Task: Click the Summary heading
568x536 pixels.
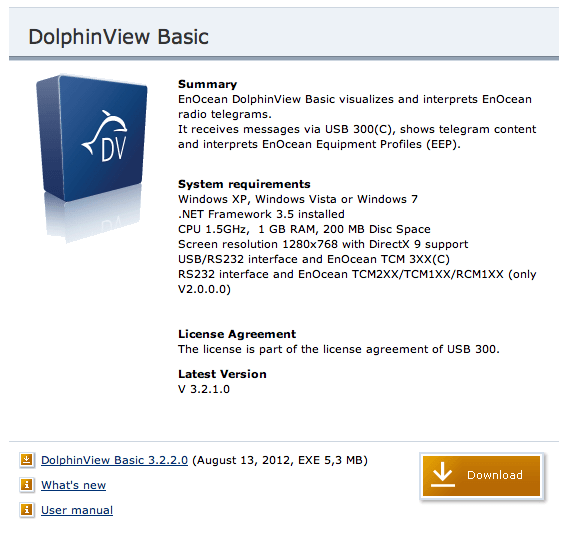Action: coord(208,84)
